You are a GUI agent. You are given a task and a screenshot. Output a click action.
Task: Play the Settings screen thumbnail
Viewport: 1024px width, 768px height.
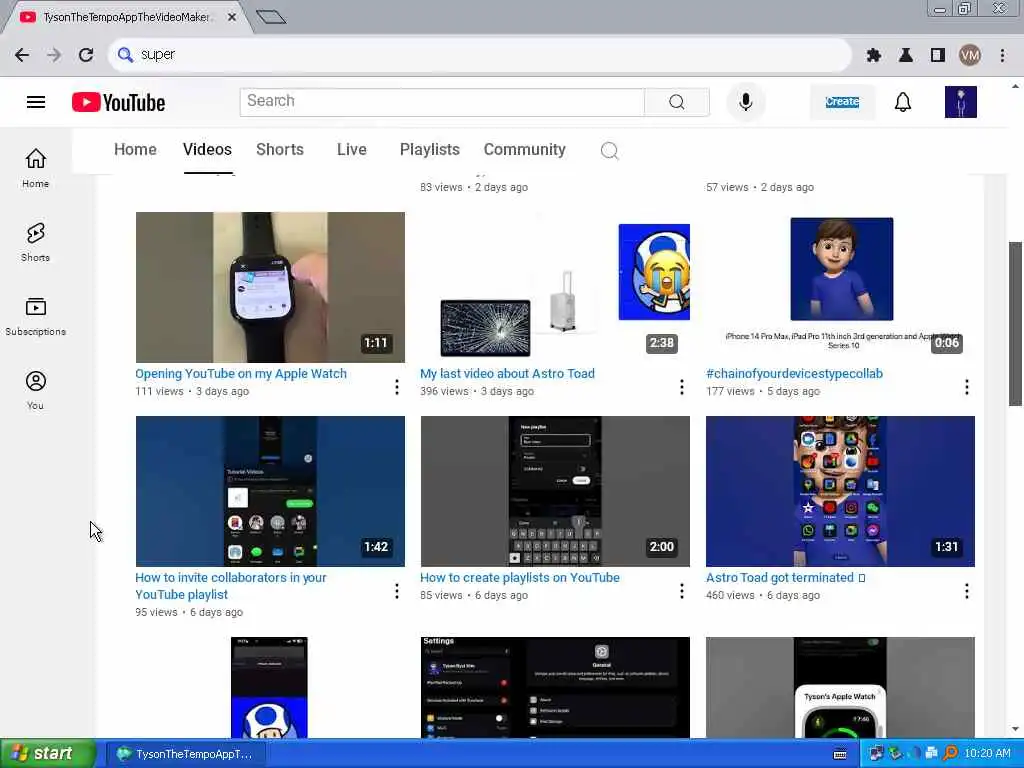pyautogui.click(x=555, y=688)
